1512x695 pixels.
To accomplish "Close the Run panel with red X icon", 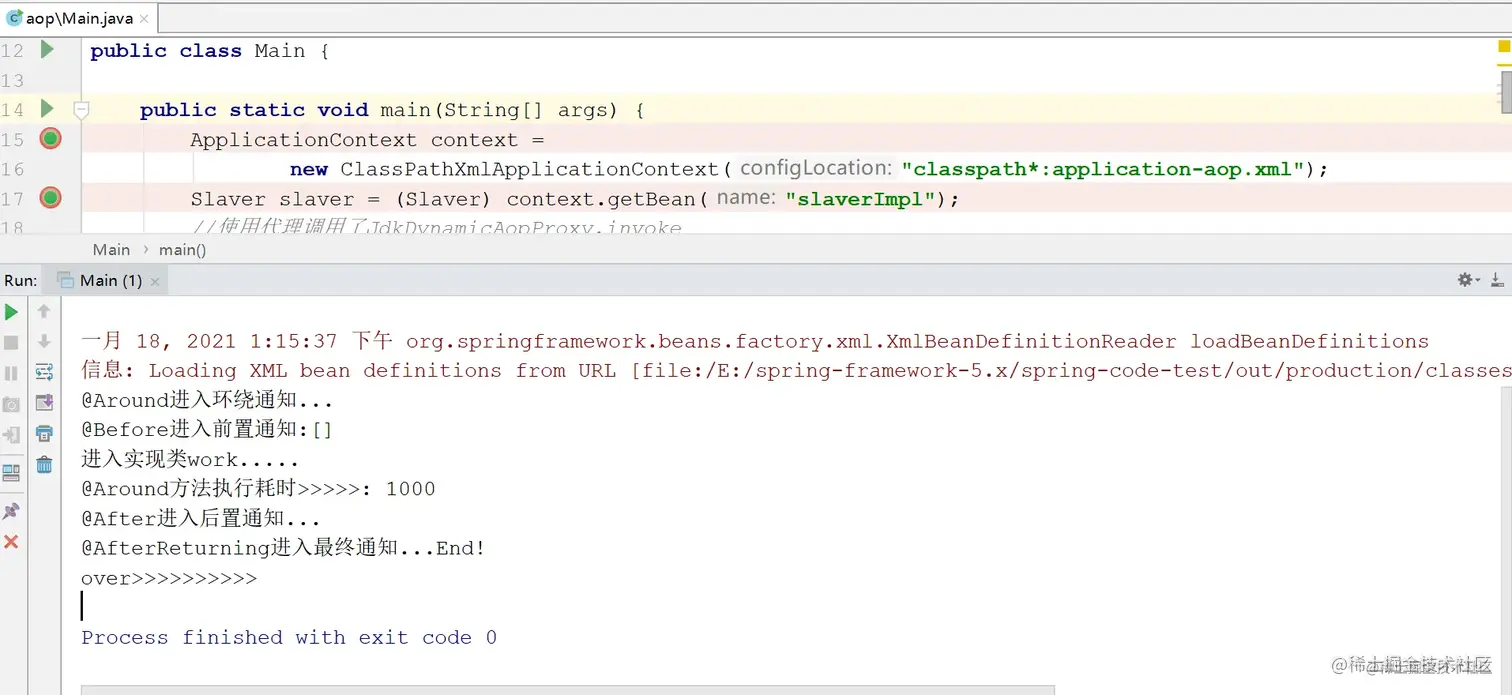I will pyautogui.click(x=11, y=542).
